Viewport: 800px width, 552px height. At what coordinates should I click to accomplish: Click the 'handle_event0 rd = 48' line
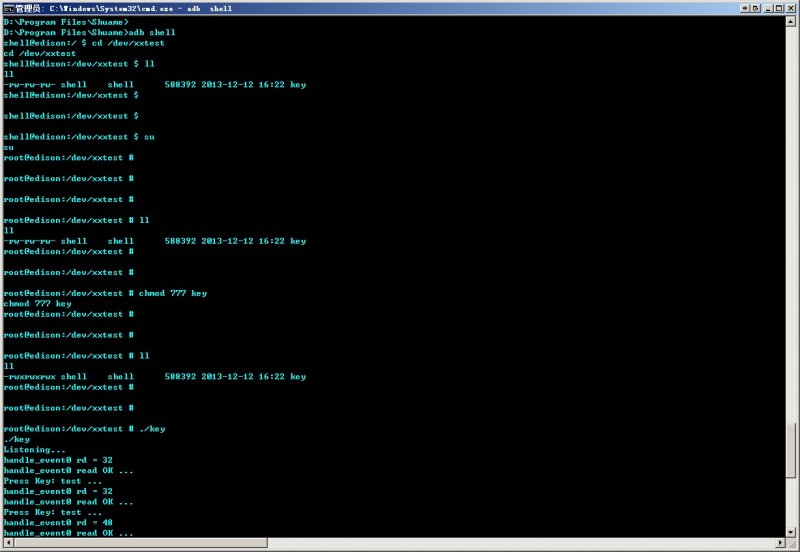pyautogui.click(x=58, y=522)
